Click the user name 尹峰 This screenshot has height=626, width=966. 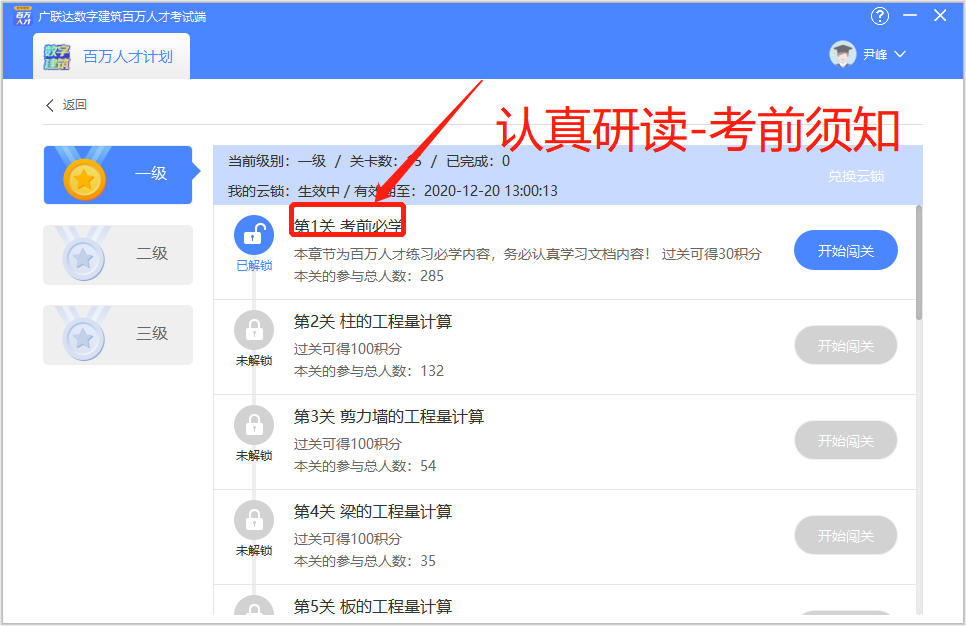click(875, 54)
